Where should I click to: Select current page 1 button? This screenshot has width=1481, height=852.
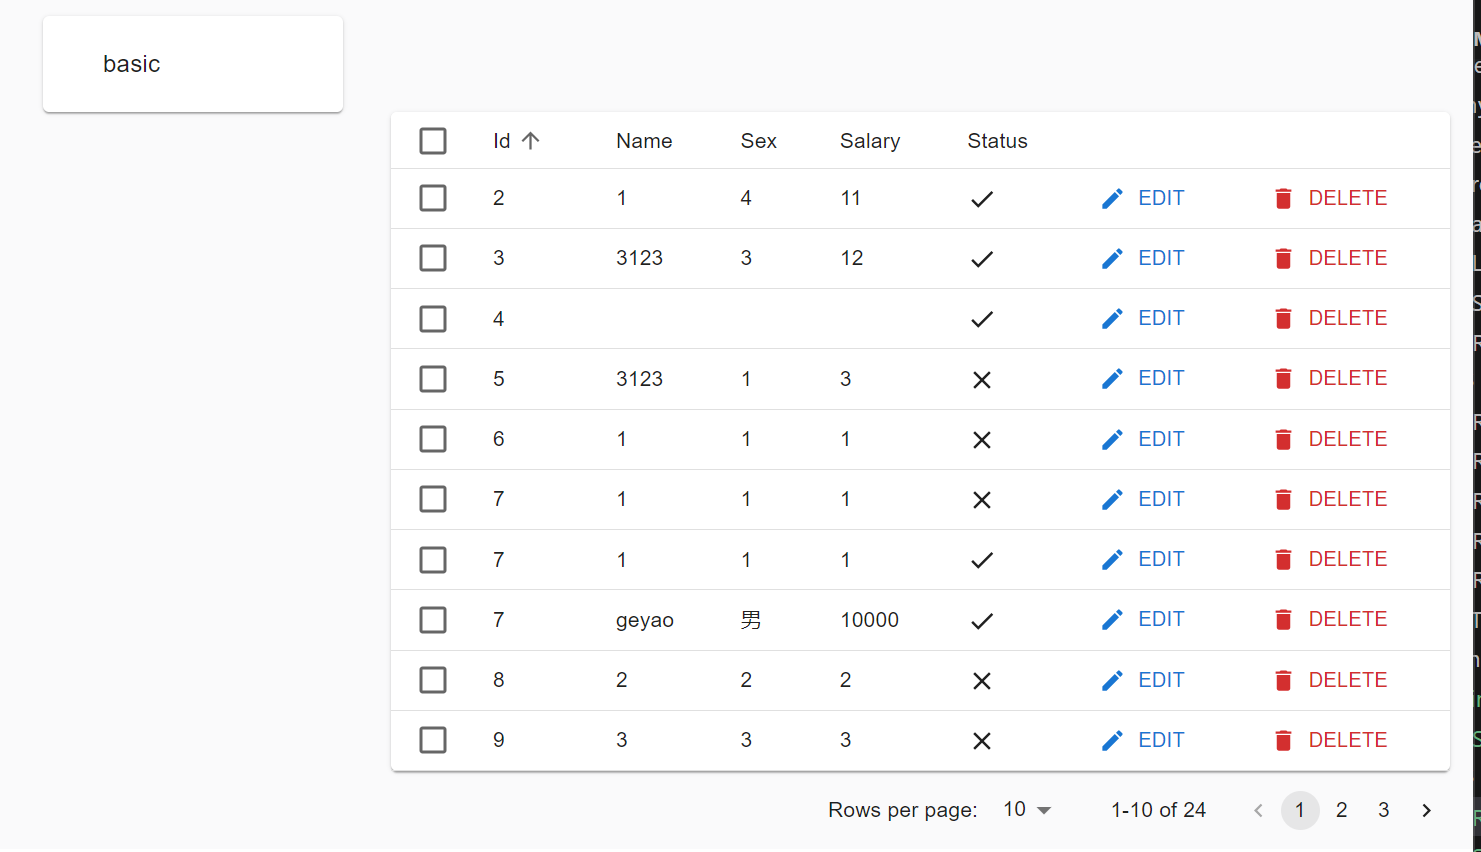(x=1300, y=810)
